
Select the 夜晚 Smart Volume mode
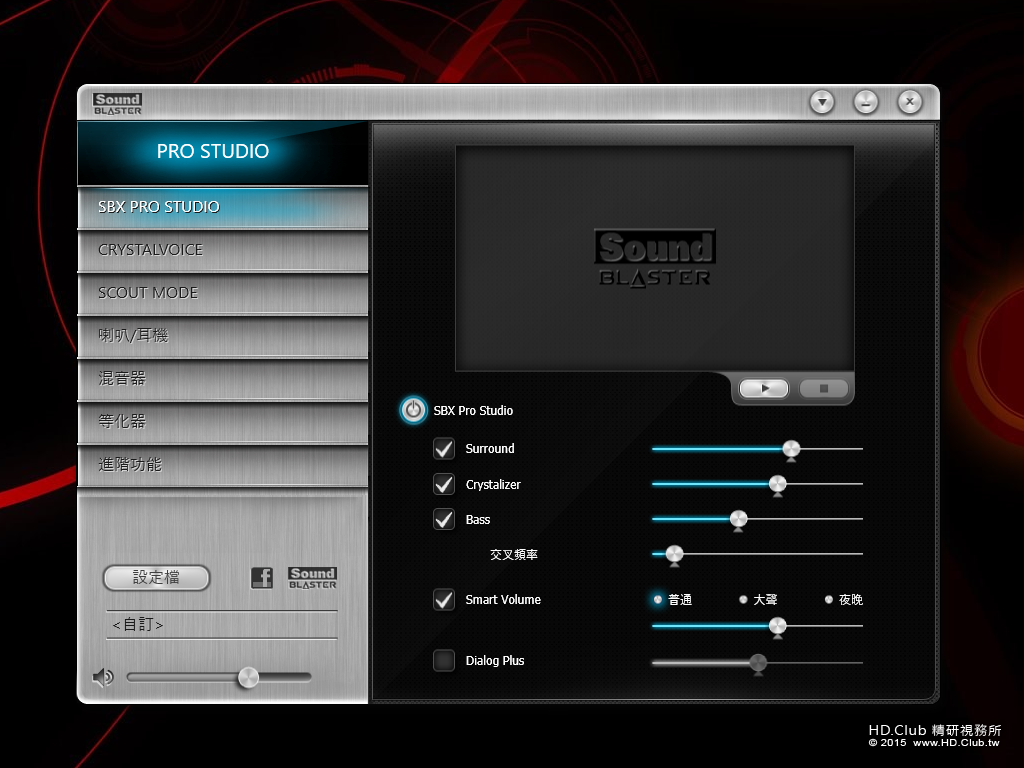829,600
